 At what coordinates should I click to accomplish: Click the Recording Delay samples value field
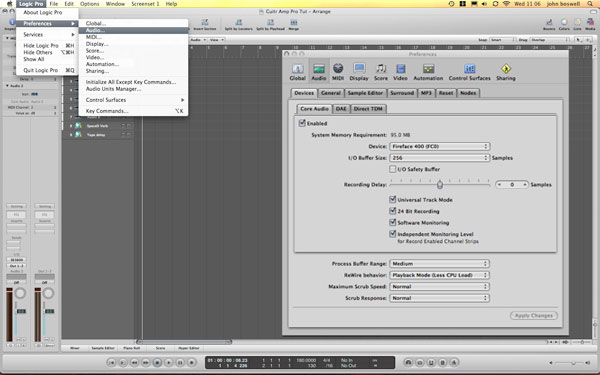coord(512,185)
